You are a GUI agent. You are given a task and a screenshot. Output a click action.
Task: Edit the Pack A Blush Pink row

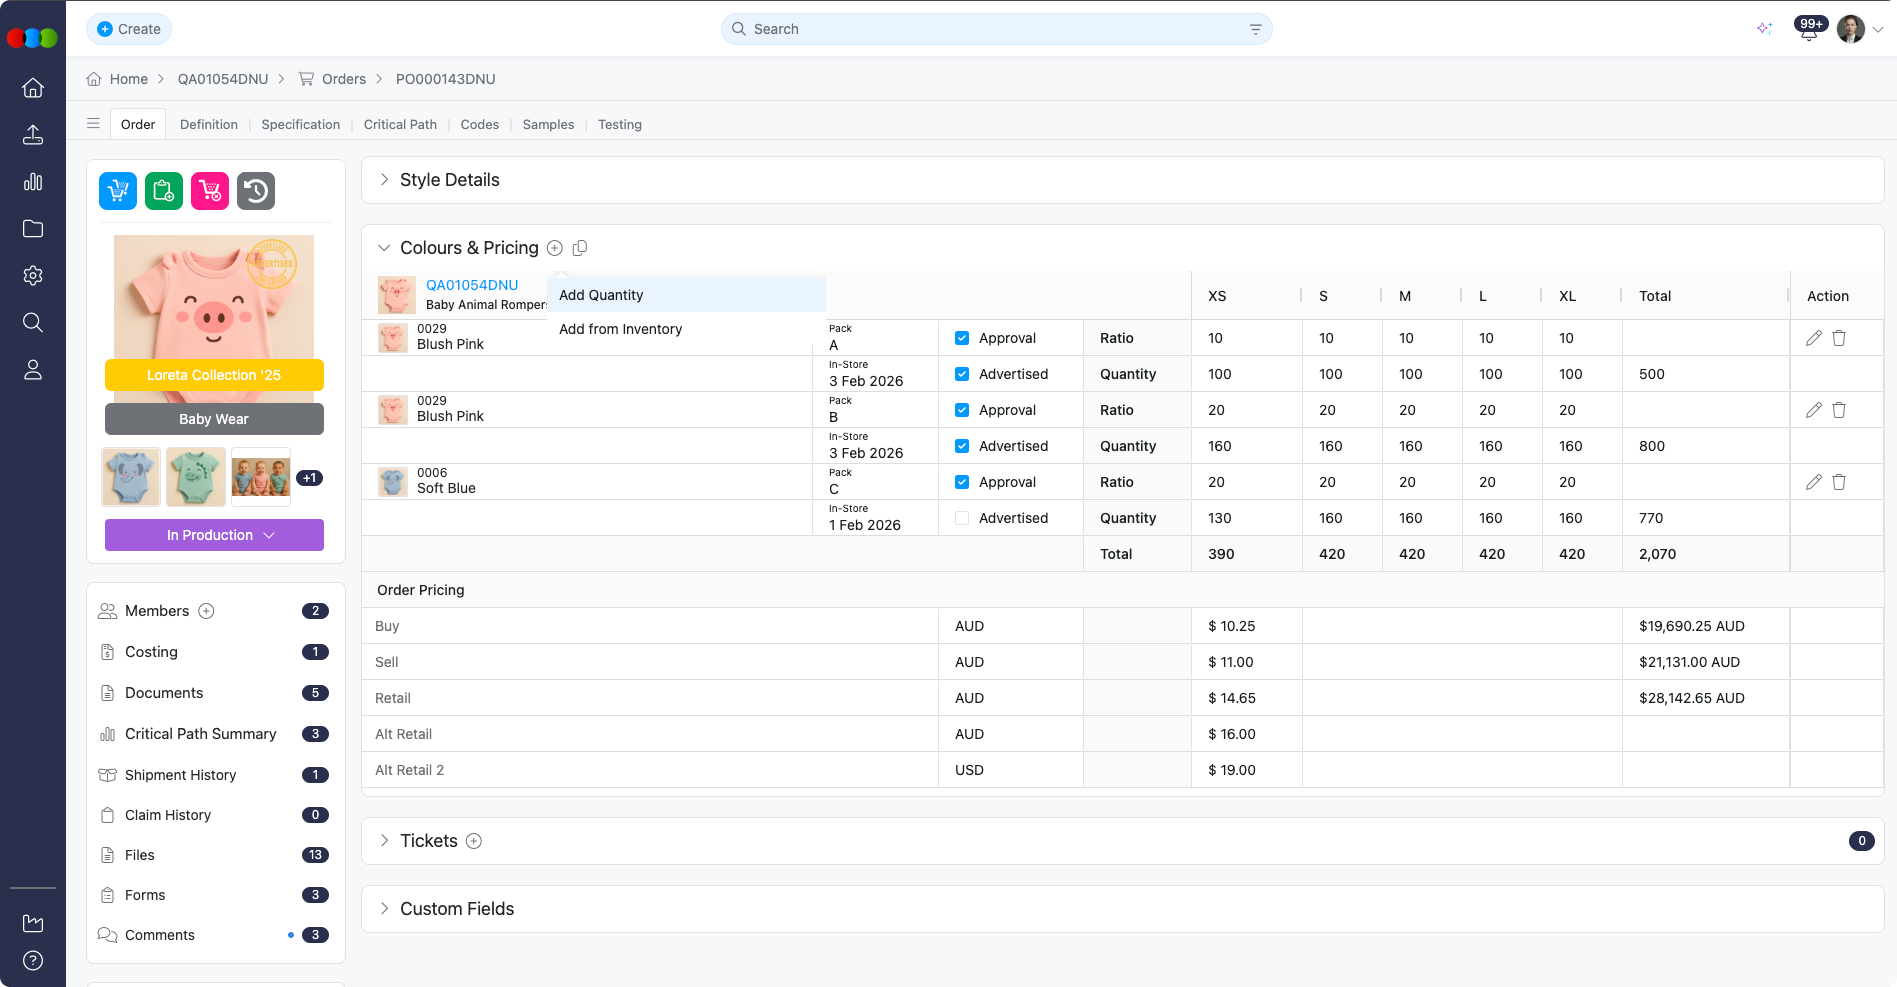pos(1813,338)
